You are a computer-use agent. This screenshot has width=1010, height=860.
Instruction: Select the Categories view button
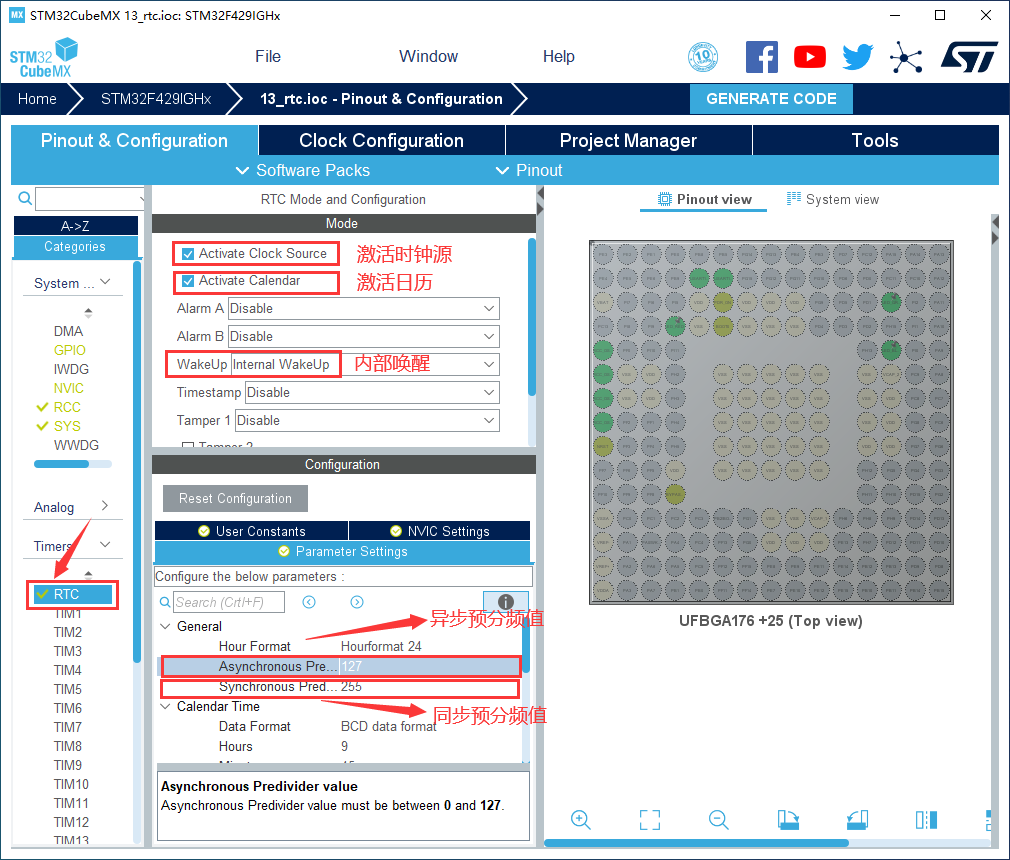tap(75, 247)
